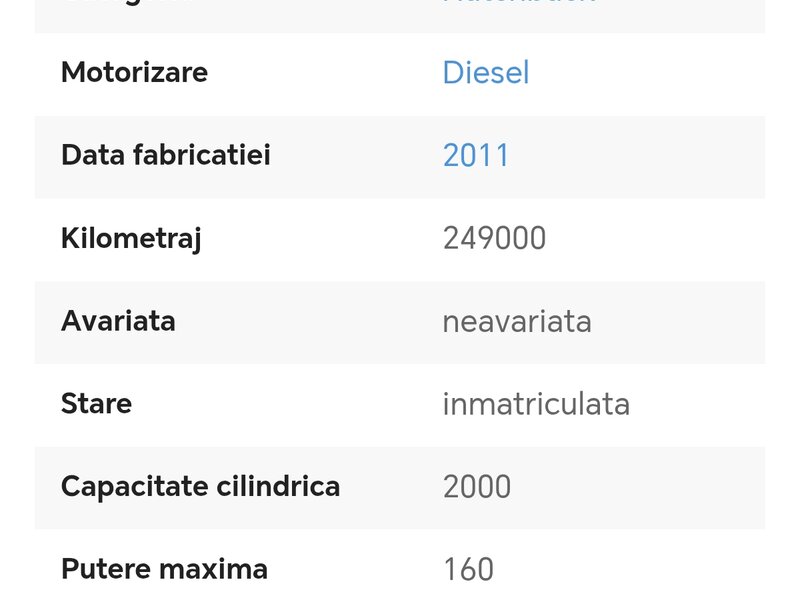Viewport: 800px width, 600px height.
Task: Click the 2011 fabrication year link
Action: tap(476, 156)
